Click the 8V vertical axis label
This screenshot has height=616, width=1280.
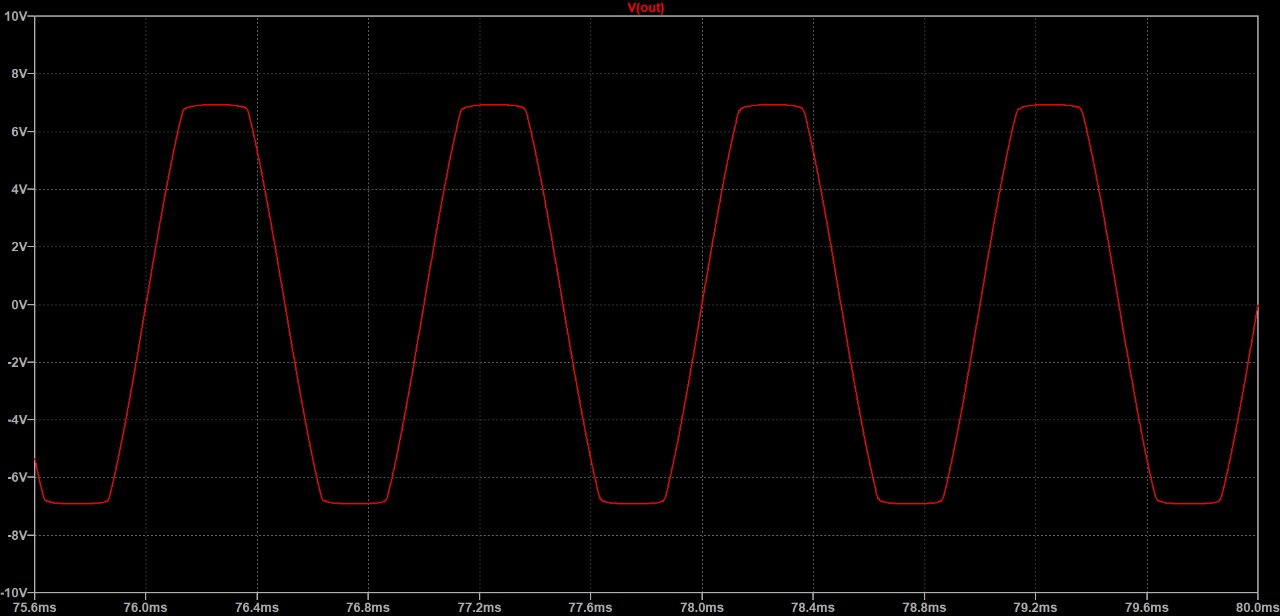tap(20, 74)
